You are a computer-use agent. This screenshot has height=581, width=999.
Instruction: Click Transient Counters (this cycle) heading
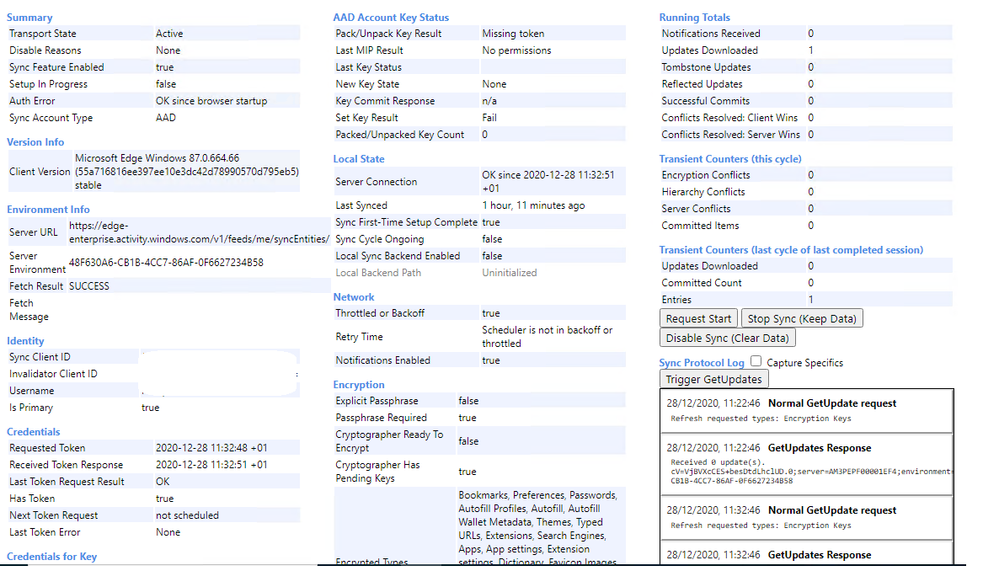click(x=730, y=159)
